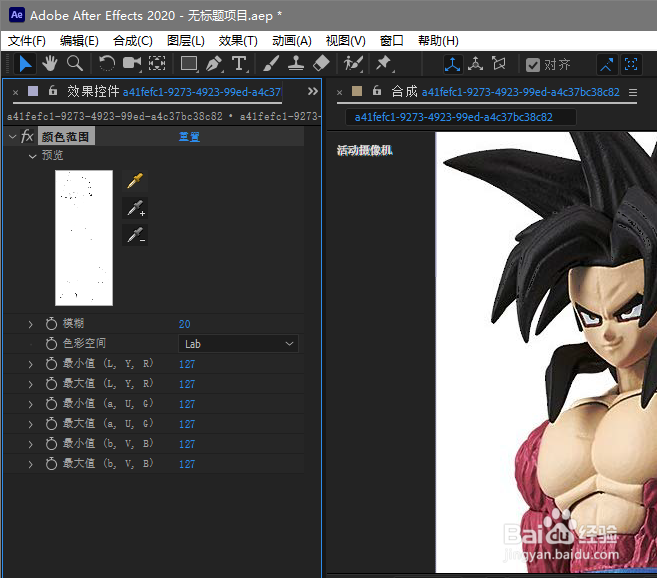The image size is (657, 578).
Task: Open the Composition panel menu icon
Action: [633, 92]
